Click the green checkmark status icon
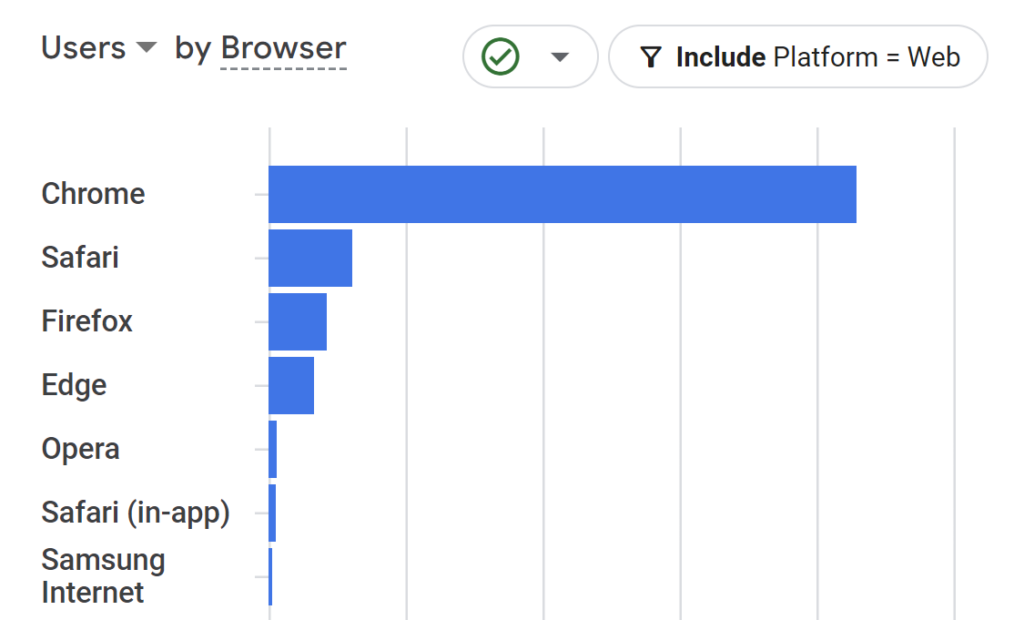 pyautogui.click(x=500, y=57)
